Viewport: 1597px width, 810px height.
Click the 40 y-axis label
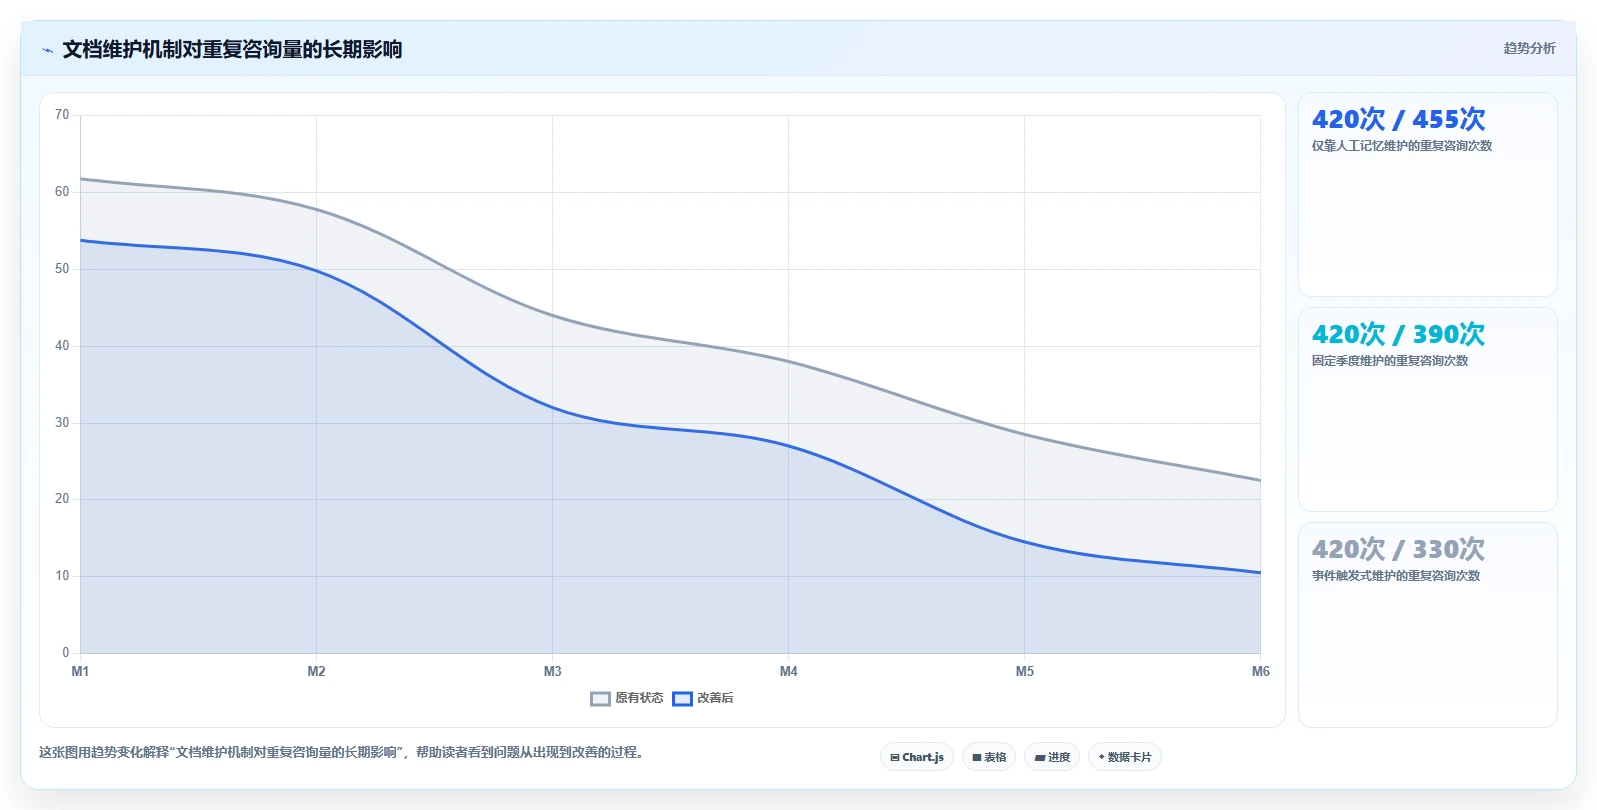pyautogui.click(x=62, y=346)
